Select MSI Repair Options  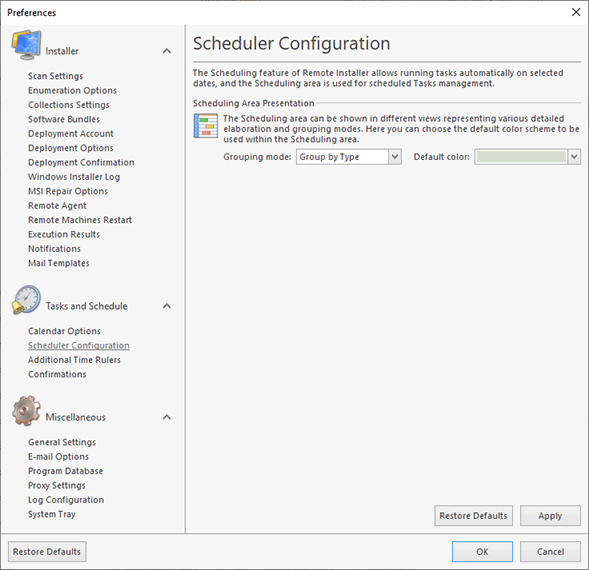tap(68, 191)
